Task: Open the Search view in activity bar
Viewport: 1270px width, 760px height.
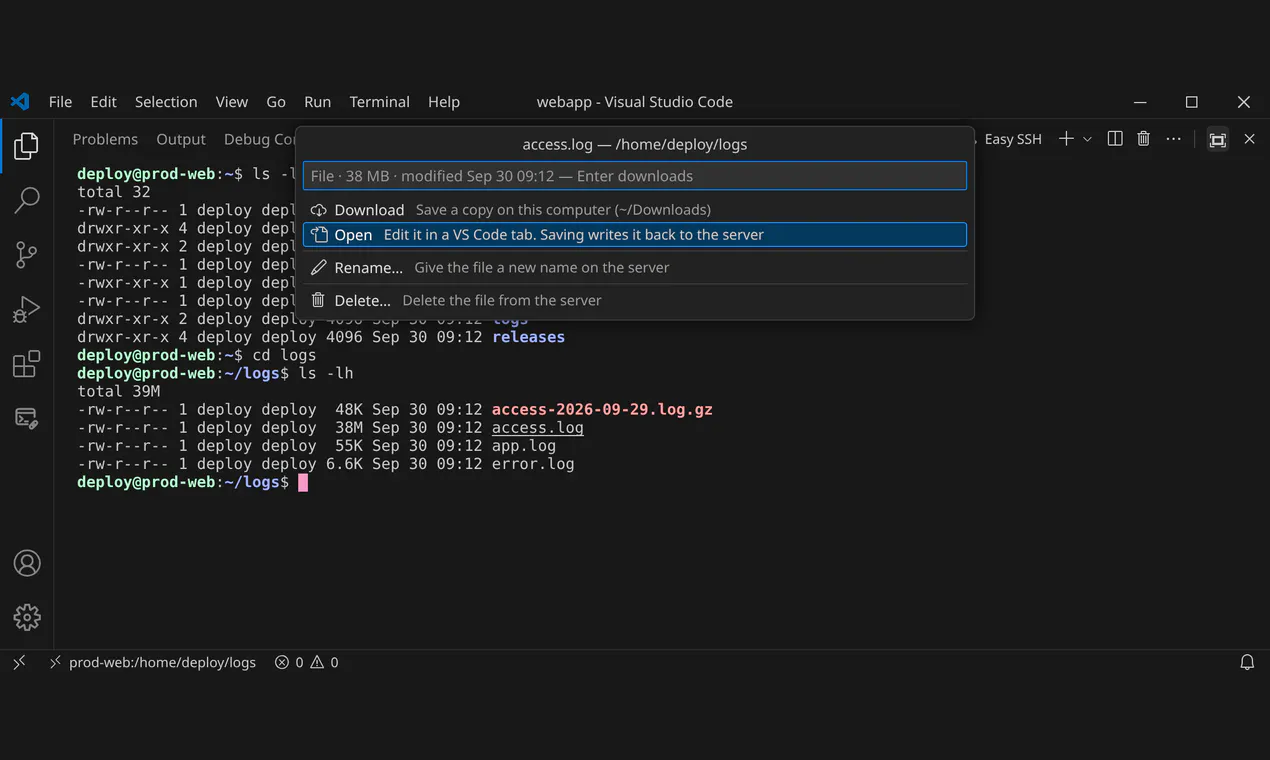Action: [27, 200]
